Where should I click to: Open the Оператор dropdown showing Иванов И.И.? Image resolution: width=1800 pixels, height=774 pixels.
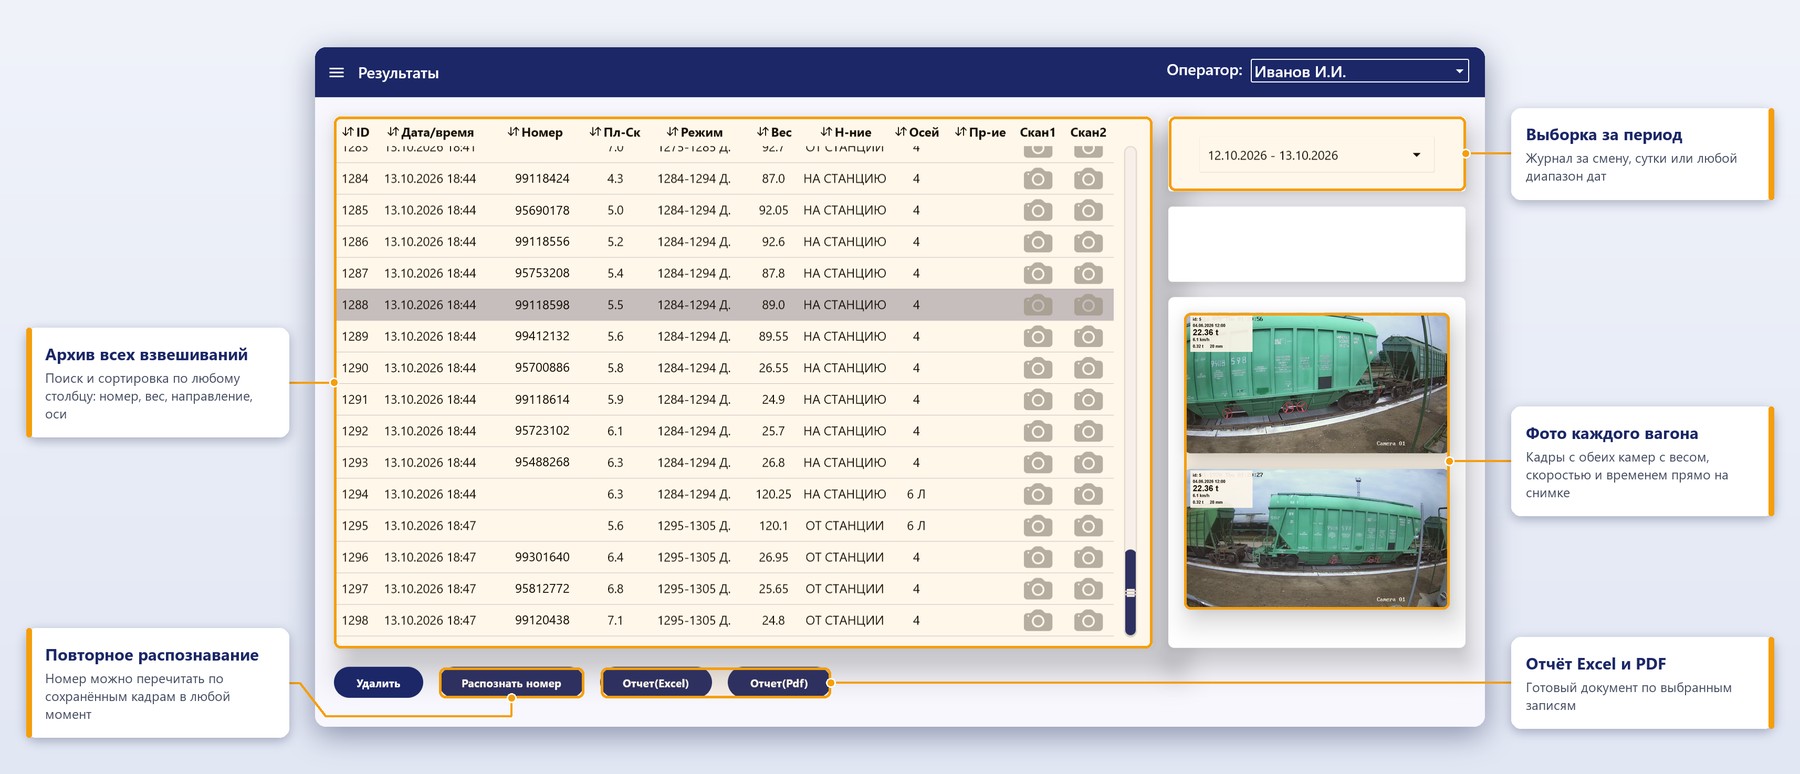[1359, 71]
